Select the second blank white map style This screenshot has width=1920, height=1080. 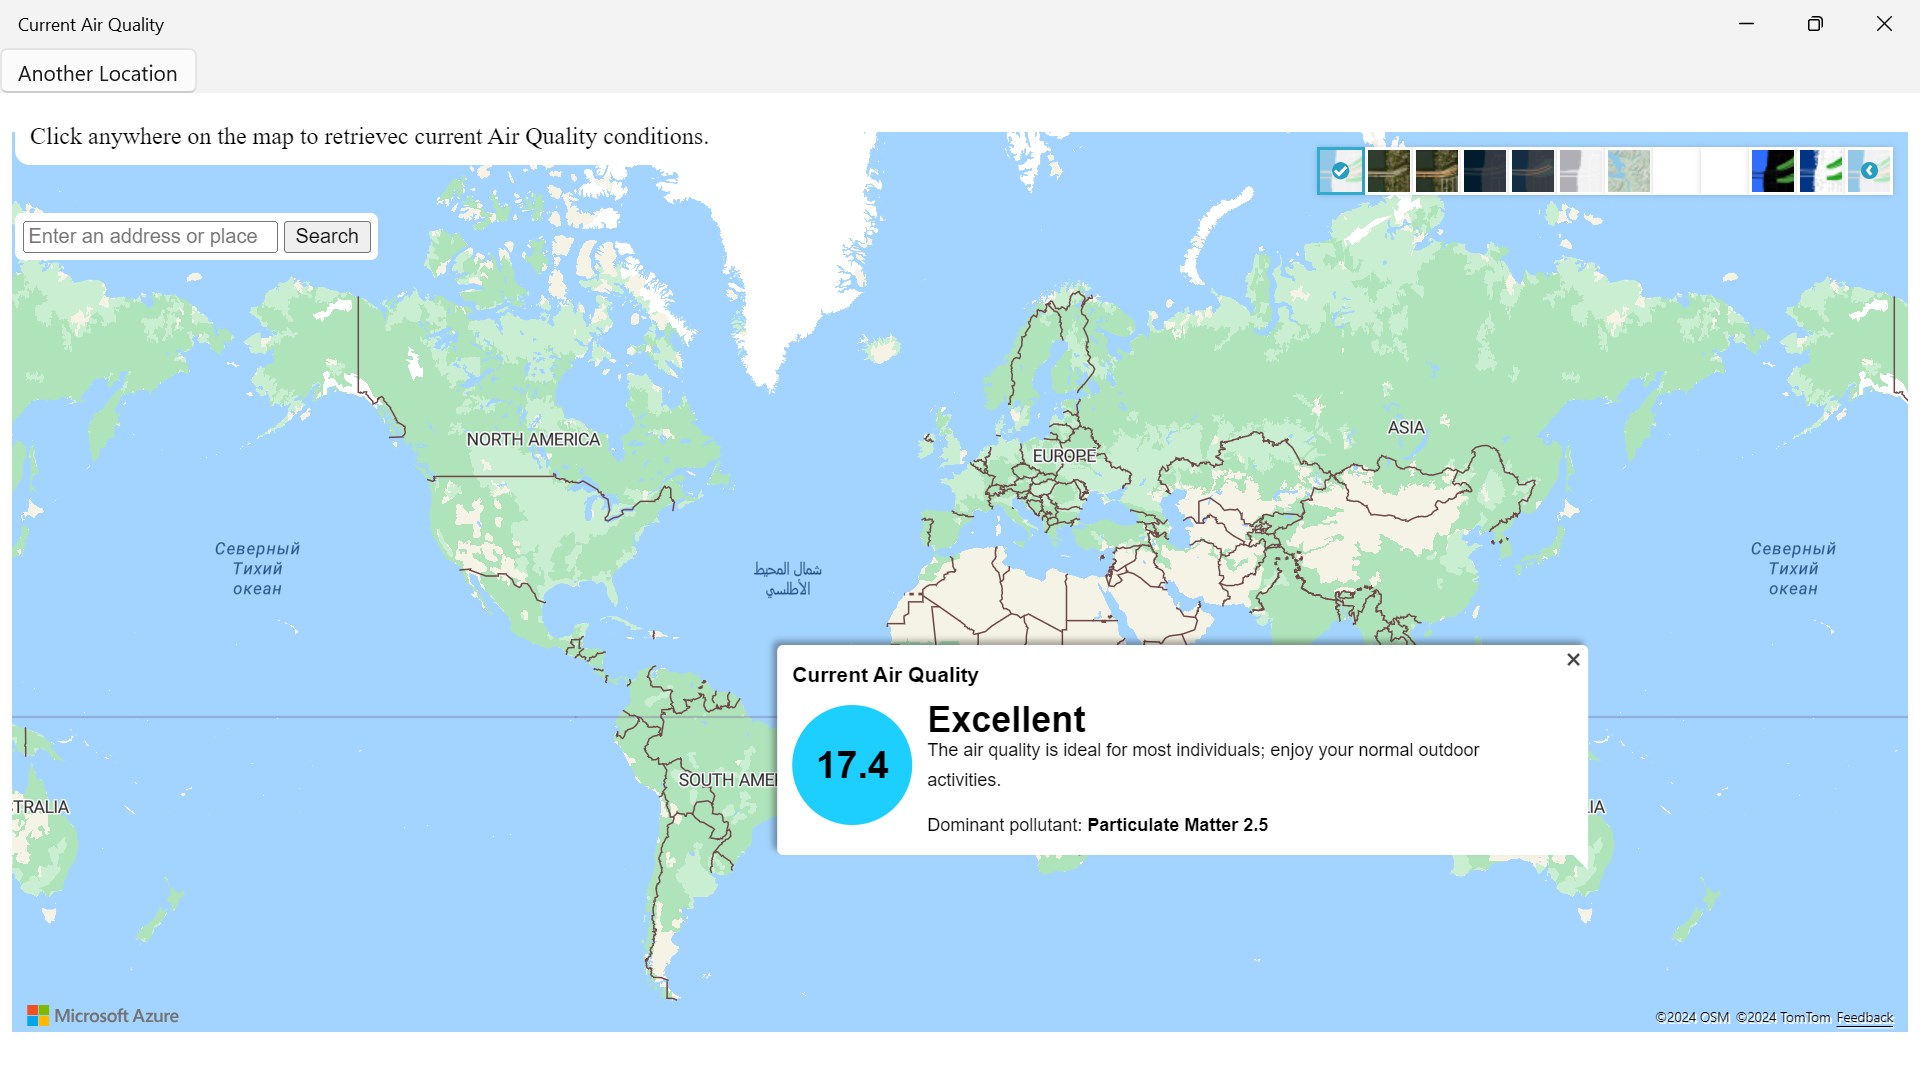(1724, 171)
